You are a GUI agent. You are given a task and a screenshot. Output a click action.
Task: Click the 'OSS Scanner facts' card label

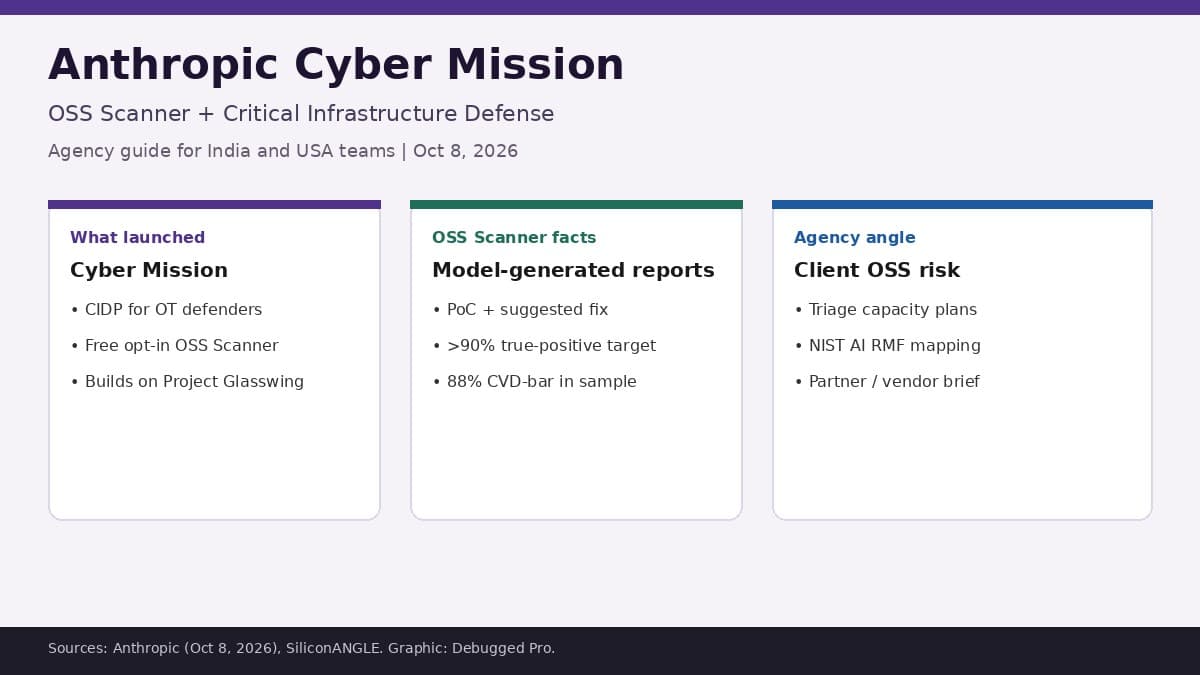pyautogui.click(x=514, y=238)
